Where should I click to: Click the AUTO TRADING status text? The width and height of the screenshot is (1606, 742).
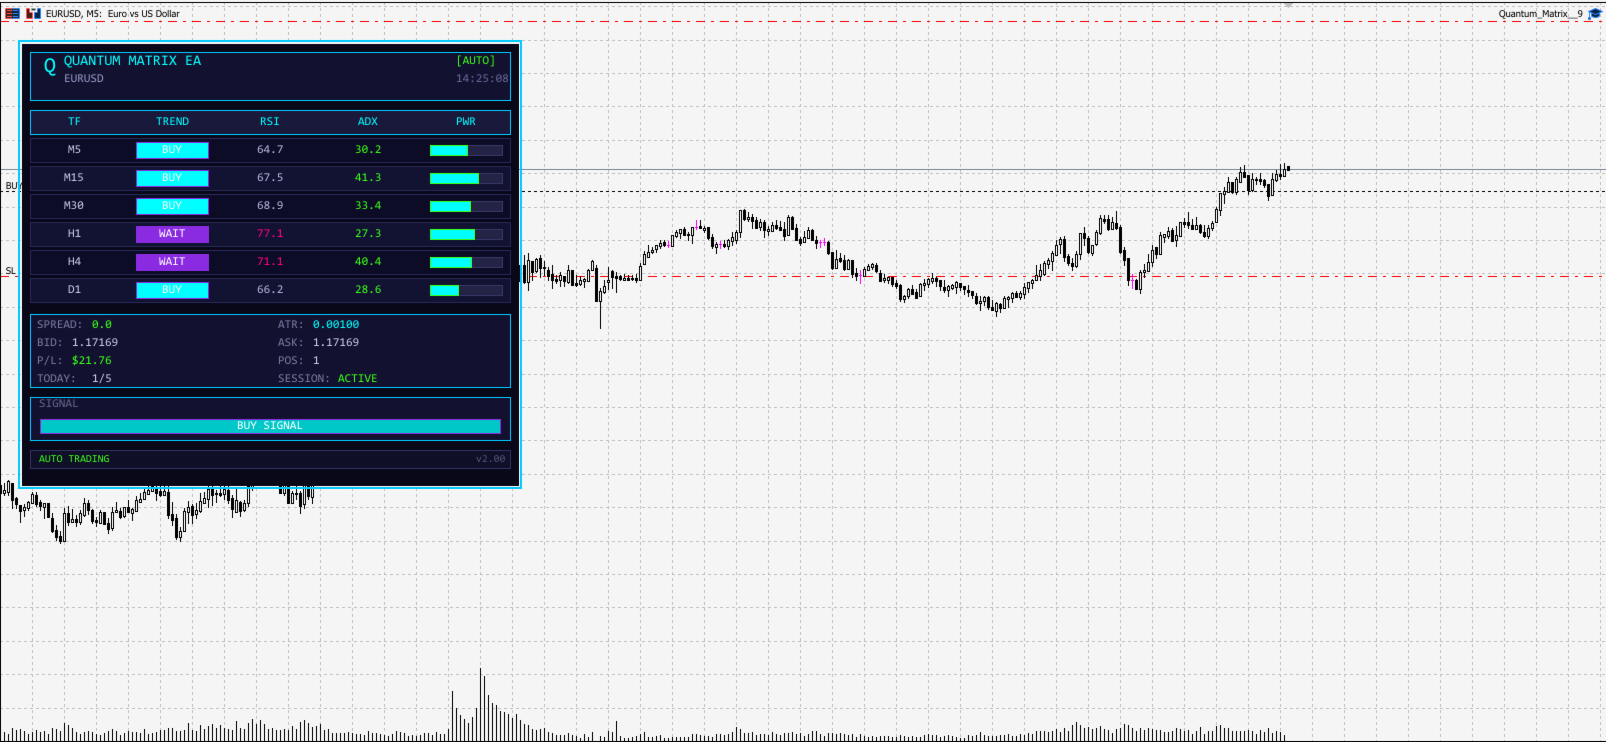click(74, 459)
